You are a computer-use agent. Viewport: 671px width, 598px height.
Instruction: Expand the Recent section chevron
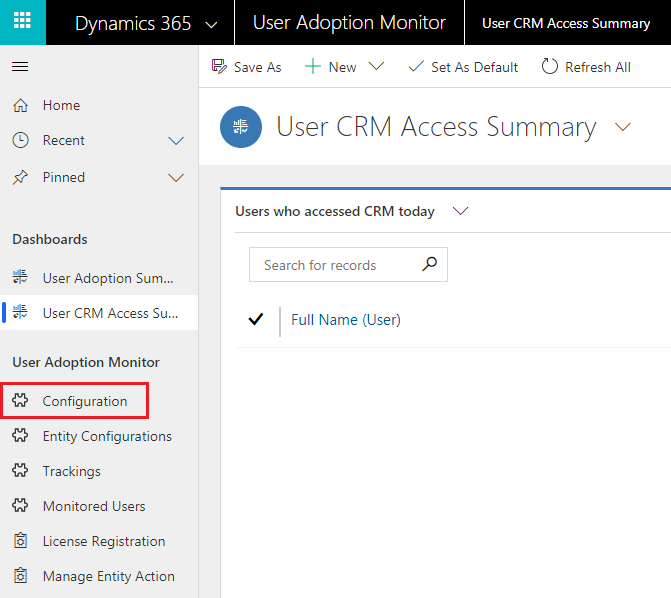tap(176, 141)
